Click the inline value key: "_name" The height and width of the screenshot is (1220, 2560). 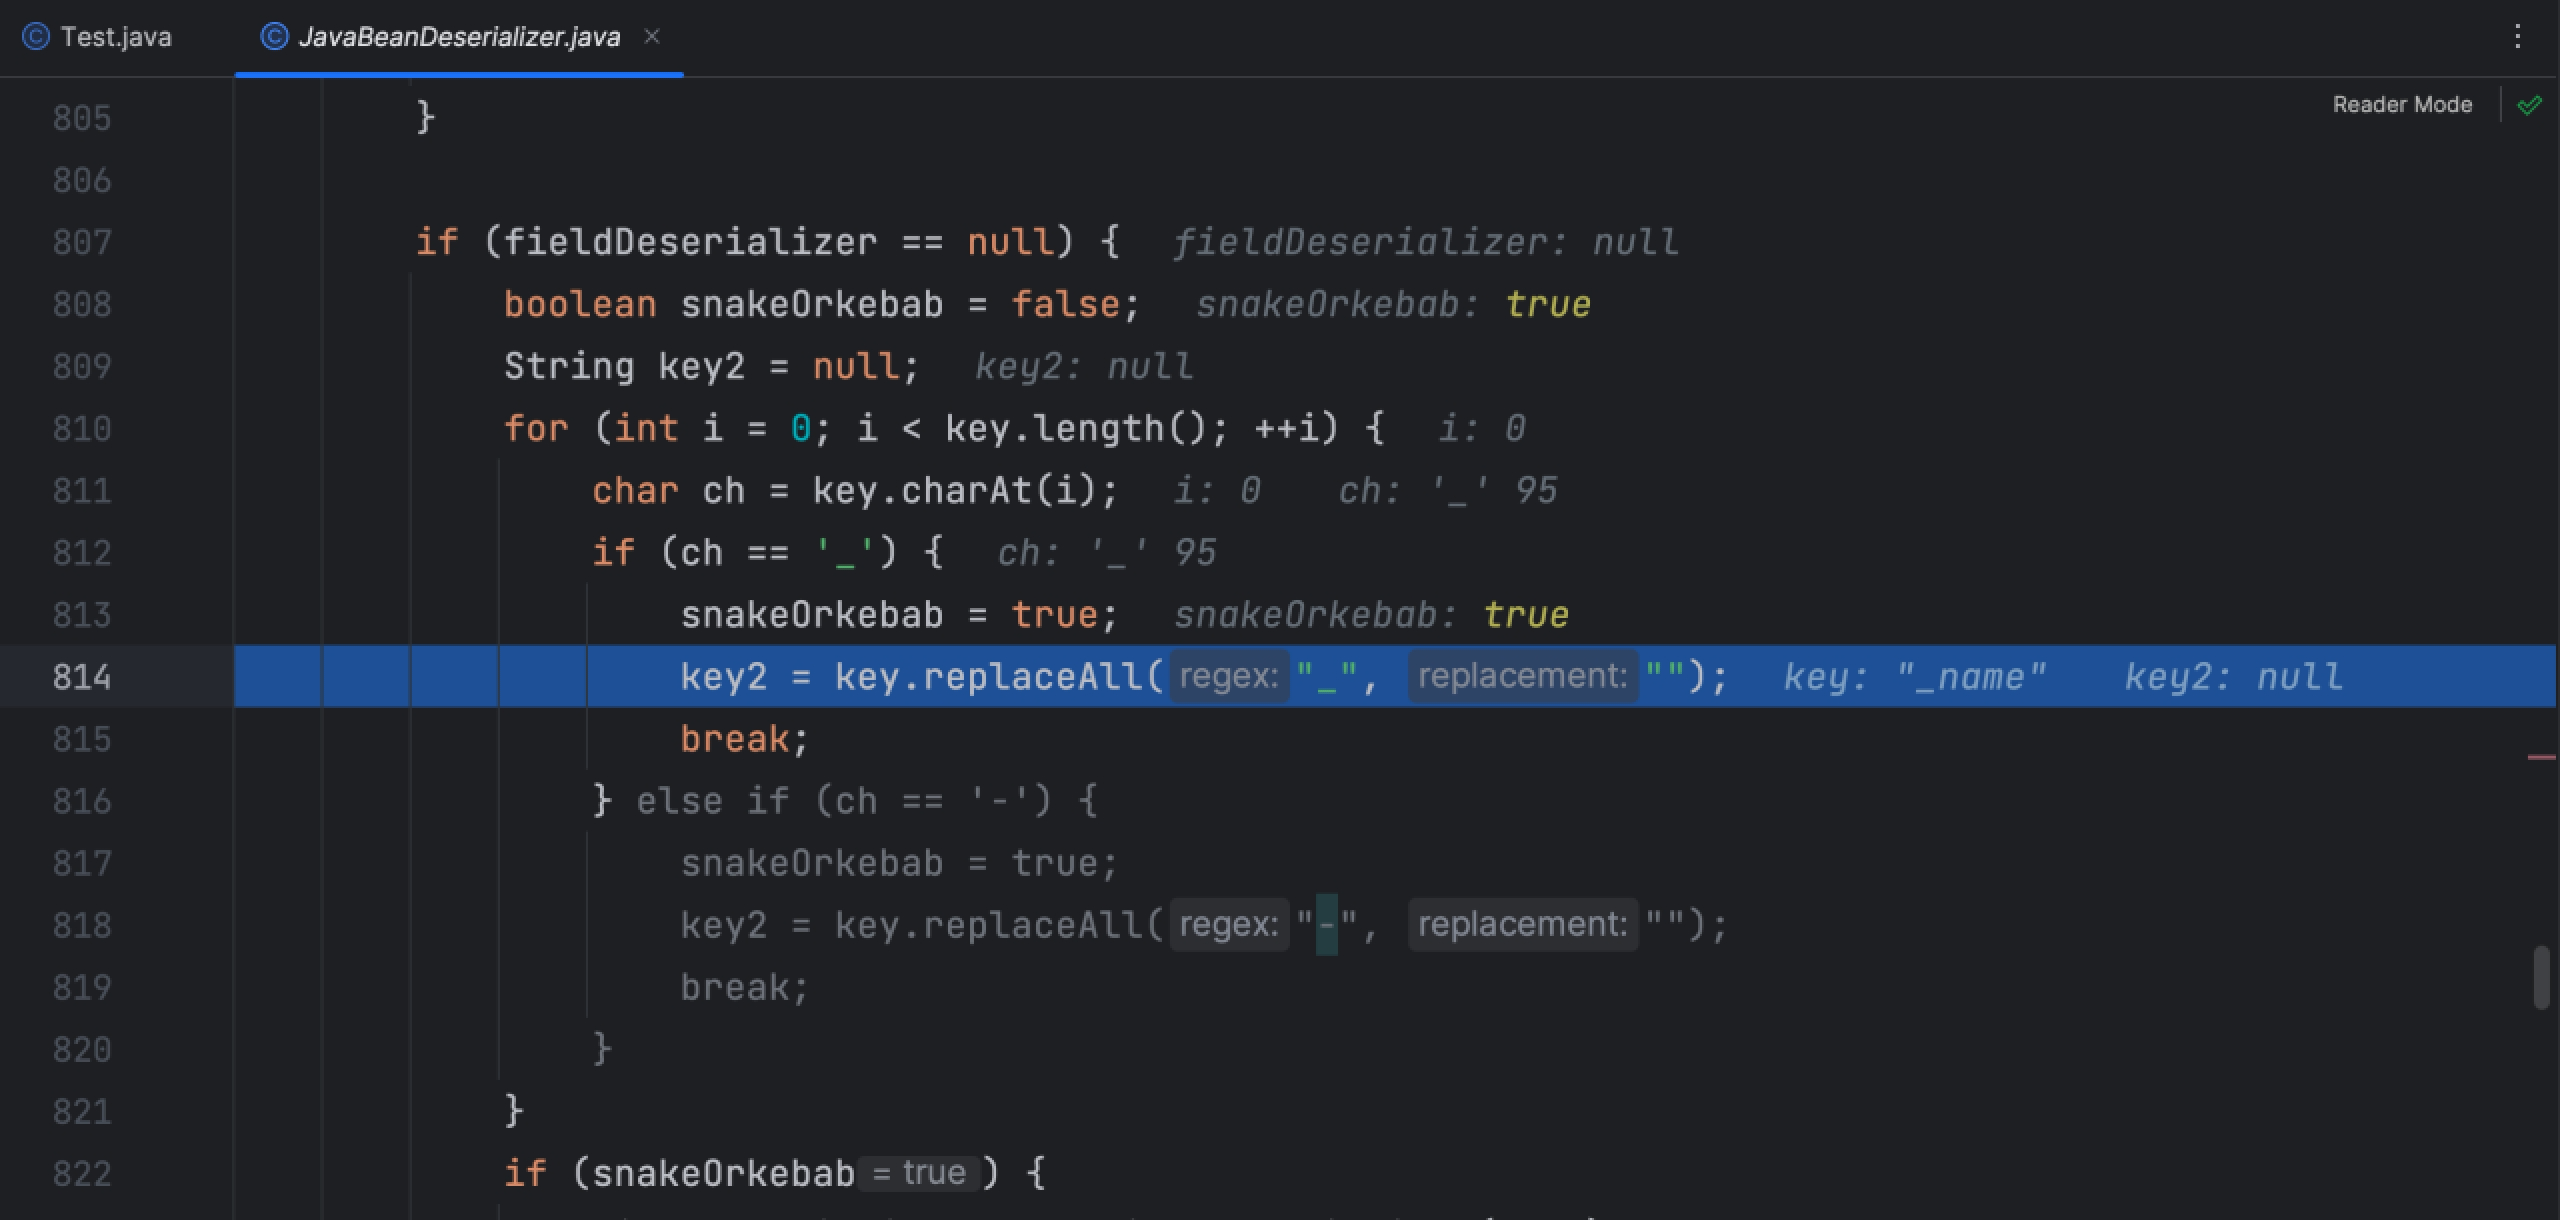click(1914, 677)
